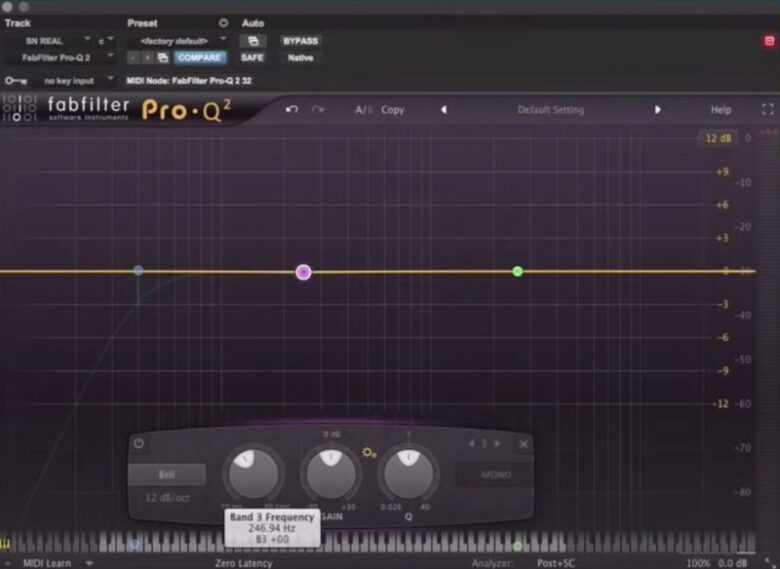Open the Help menu
This screenshot has height=569, width=780.
click(721, 110)
